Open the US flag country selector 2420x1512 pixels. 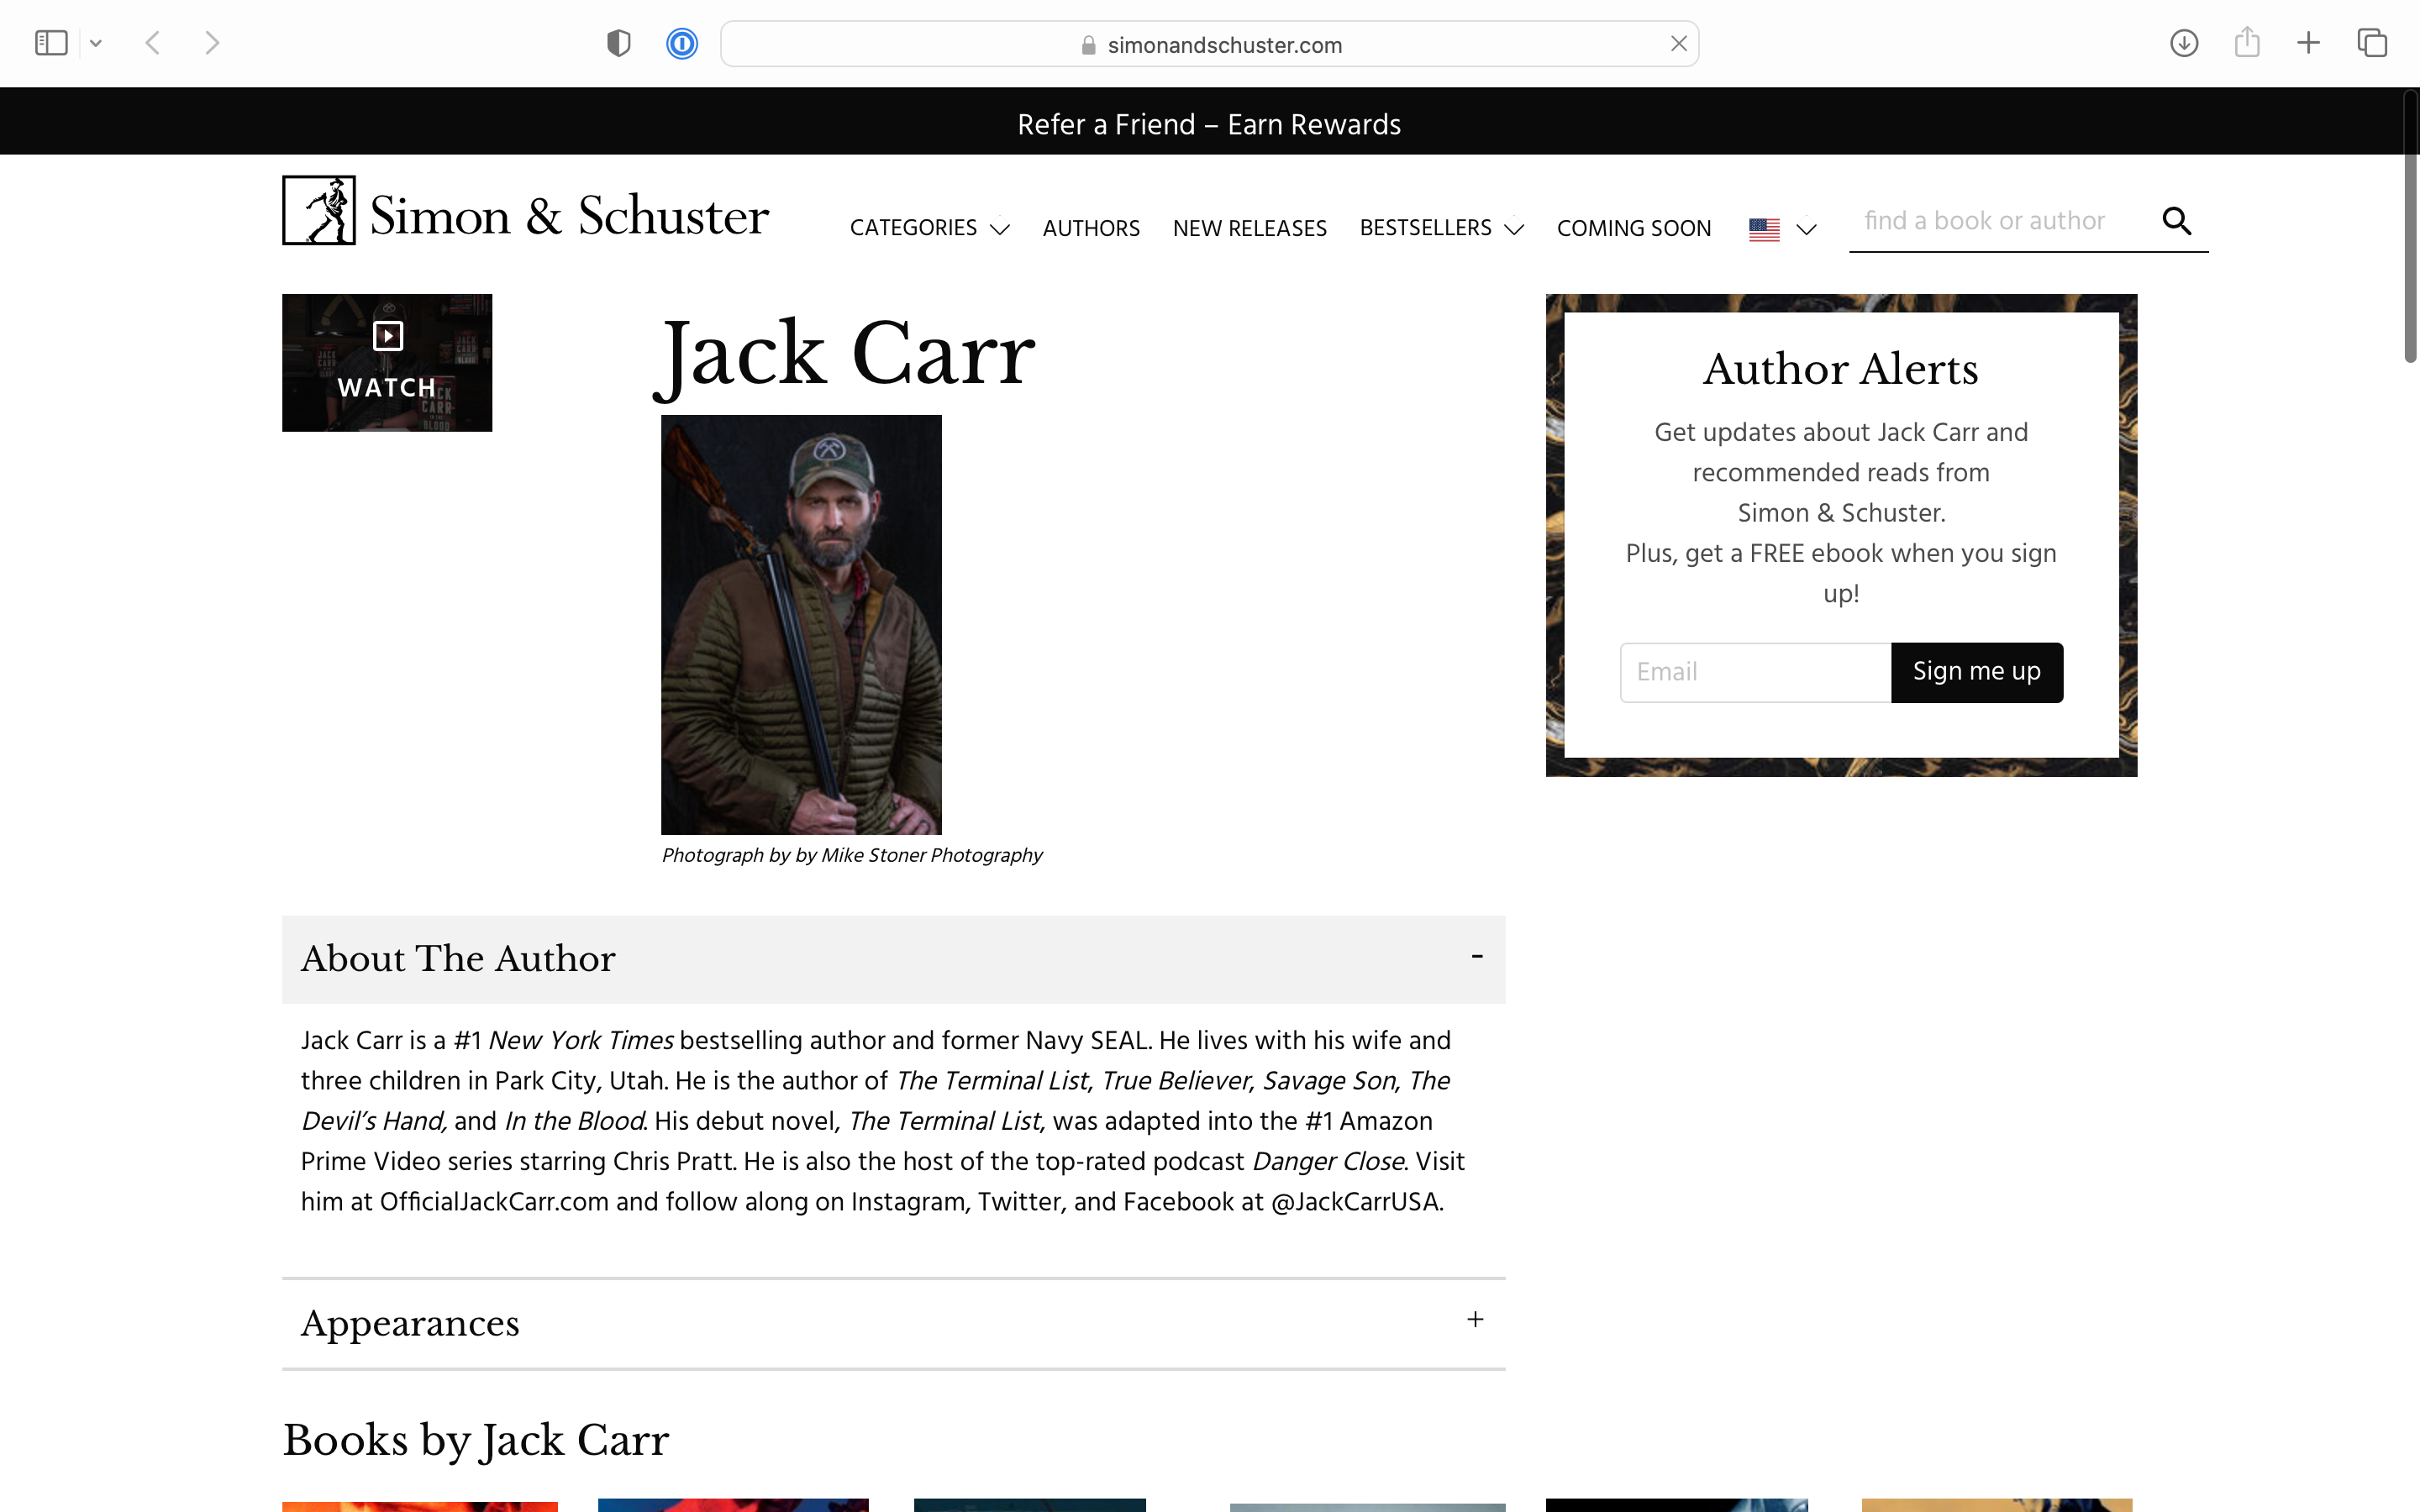1782,229
